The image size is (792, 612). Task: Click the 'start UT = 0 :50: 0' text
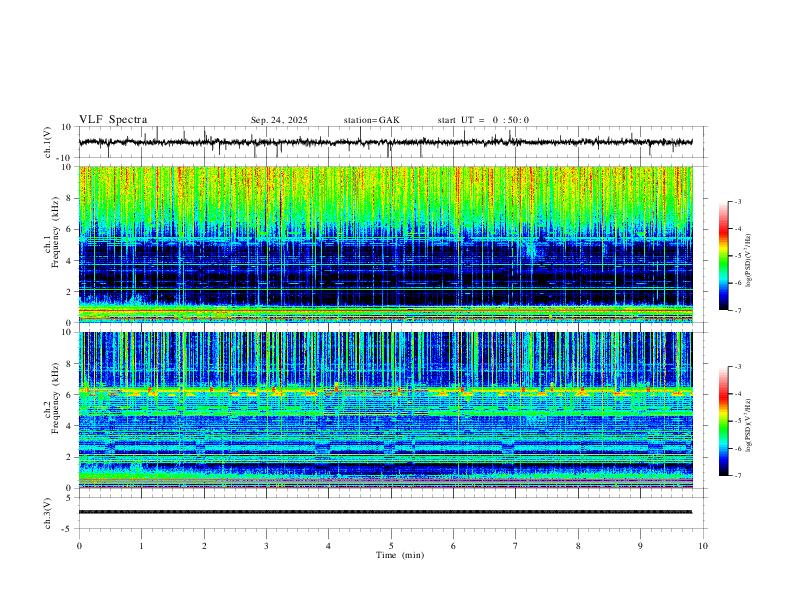483,120
